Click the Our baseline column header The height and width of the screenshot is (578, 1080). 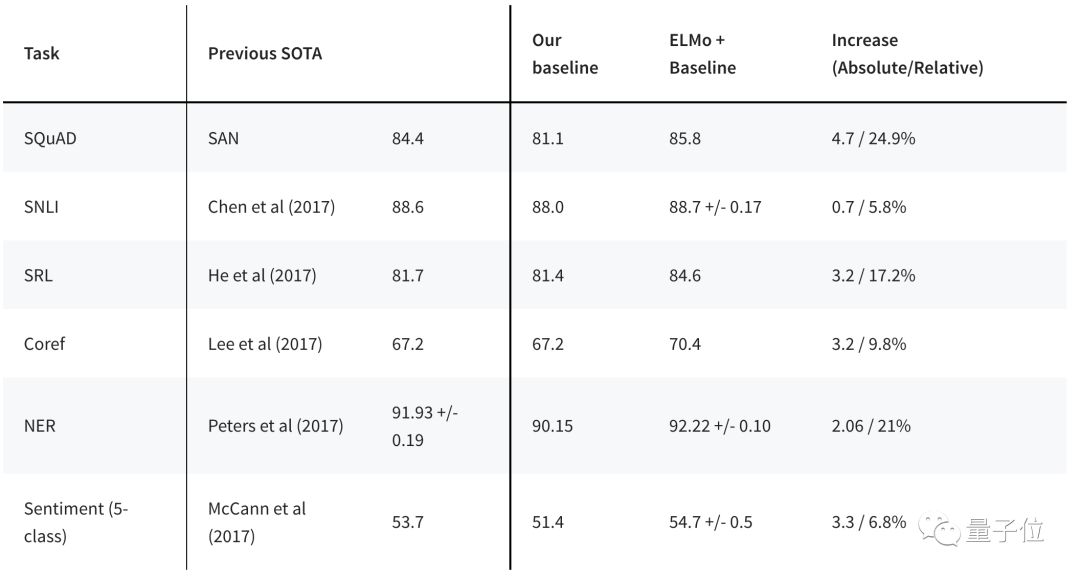coord(565,54)
